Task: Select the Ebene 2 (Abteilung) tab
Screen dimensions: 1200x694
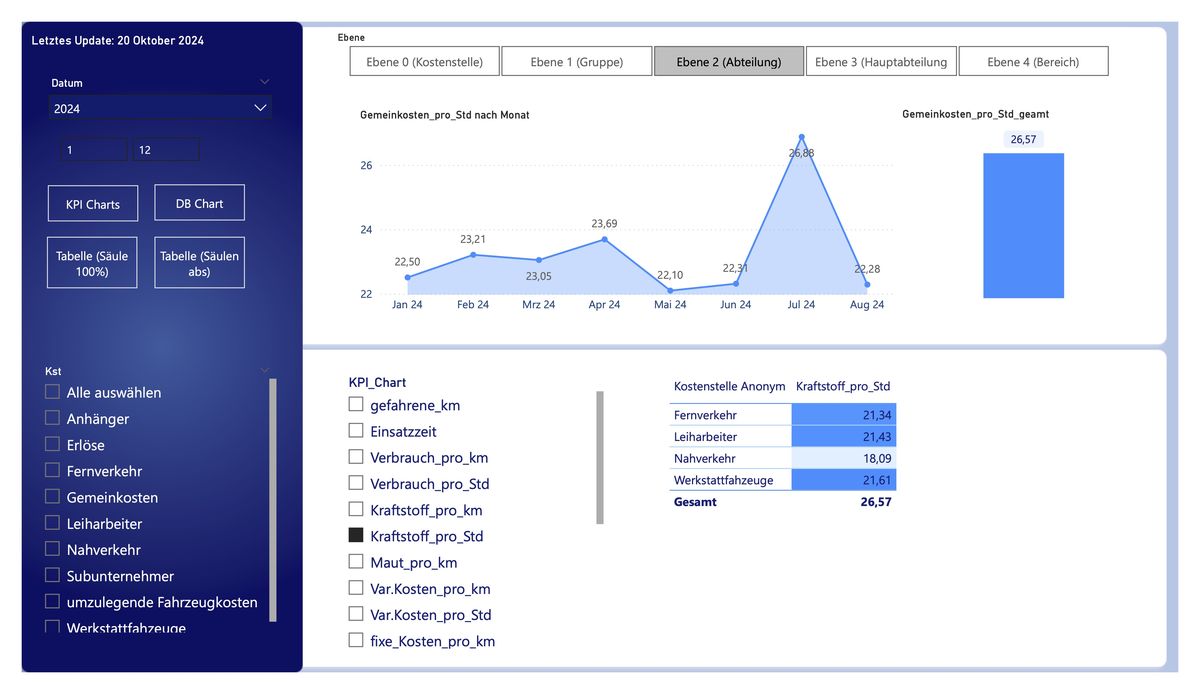Action: pos(728,61)
